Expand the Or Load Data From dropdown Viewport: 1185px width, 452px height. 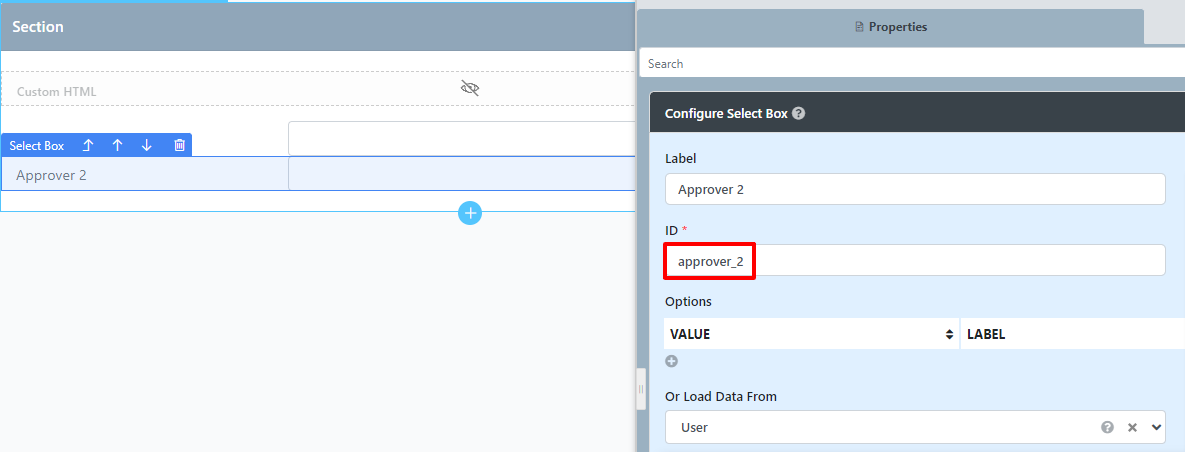[1157, 427]
